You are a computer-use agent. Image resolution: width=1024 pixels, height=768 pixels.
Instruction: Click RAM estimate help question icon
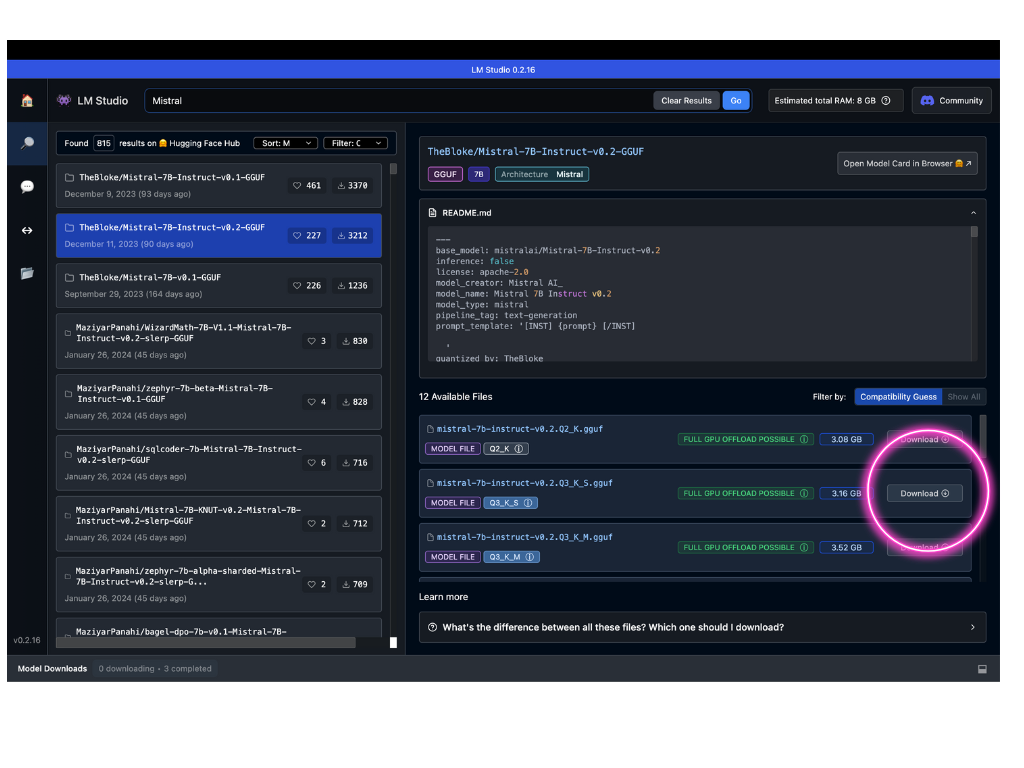pos(886,101)
